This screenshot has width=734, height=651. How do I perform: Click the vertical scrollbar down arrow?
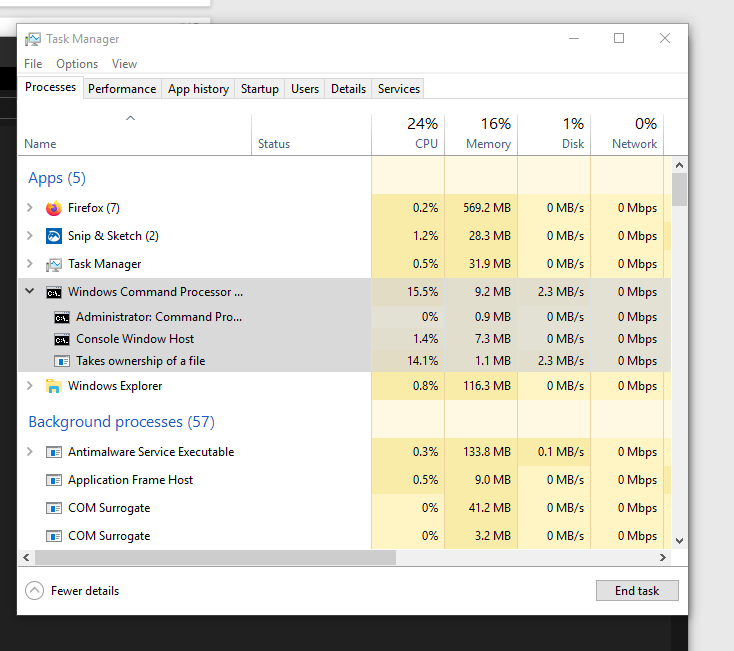tap(679, 541)
